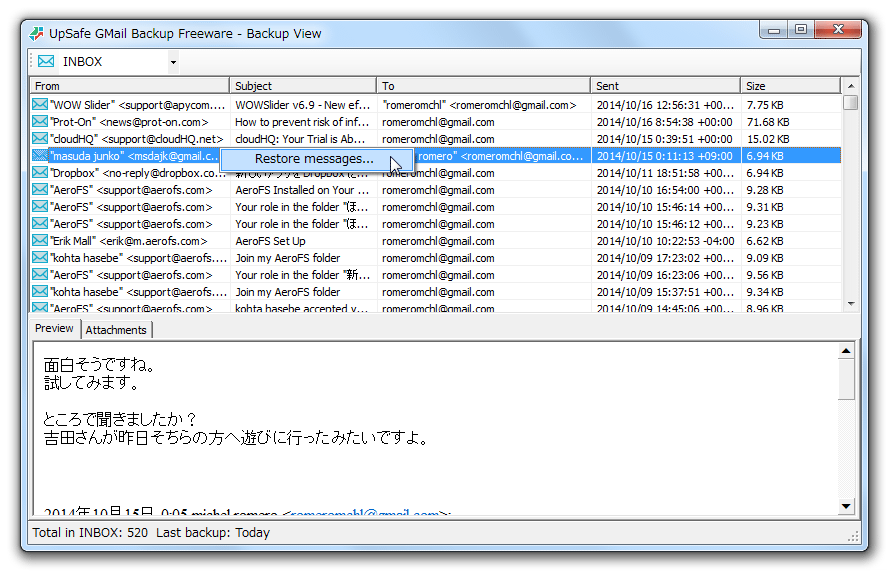Click the email list scrollbar thumb
The image size is (890, 575).
(850, 103)
